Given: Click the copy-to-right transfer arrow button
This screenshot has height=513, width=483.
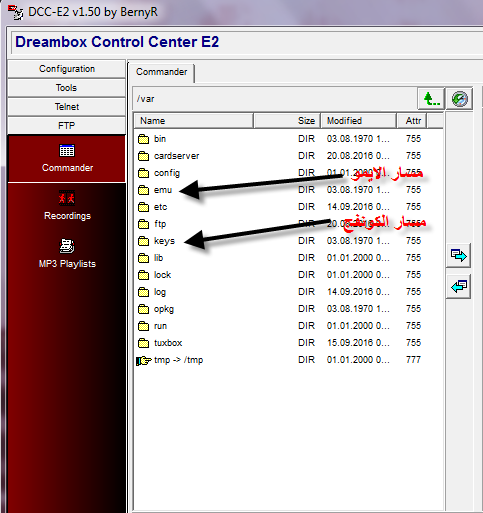Looking at the screenshot, I should [458, 255].
